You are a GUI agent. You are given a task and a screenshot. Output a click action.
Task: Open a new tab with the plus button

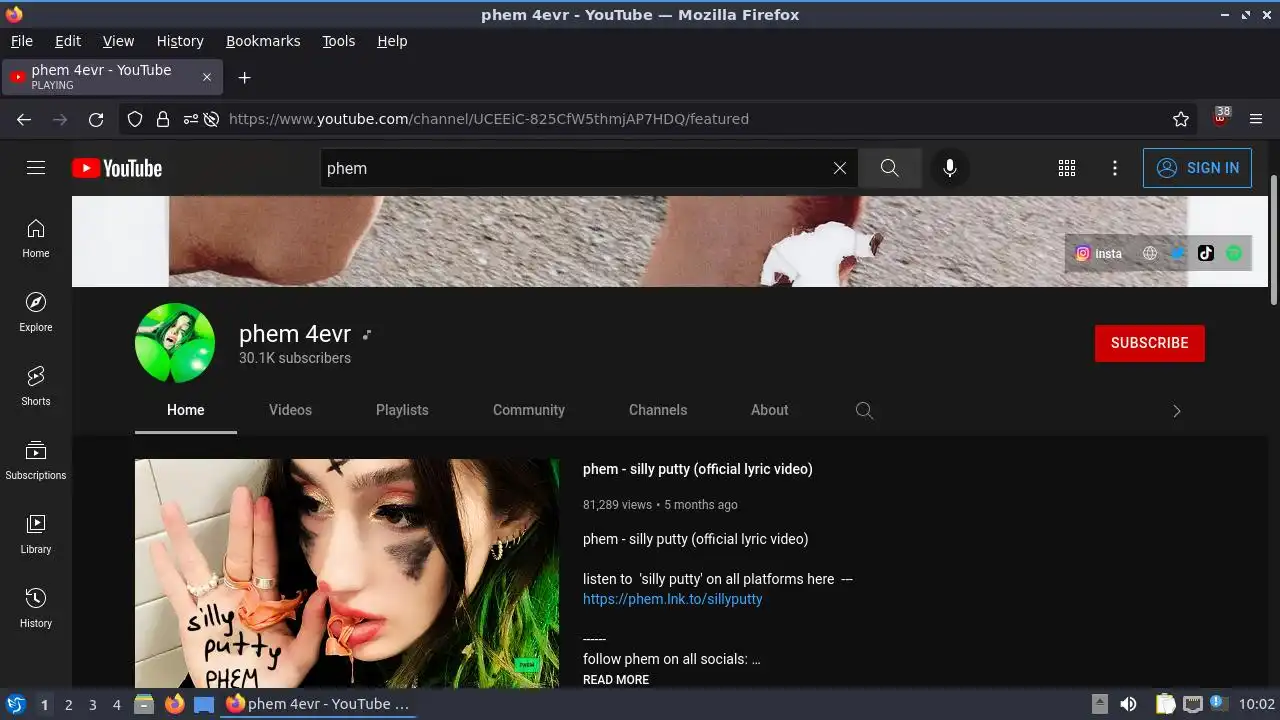244,77
